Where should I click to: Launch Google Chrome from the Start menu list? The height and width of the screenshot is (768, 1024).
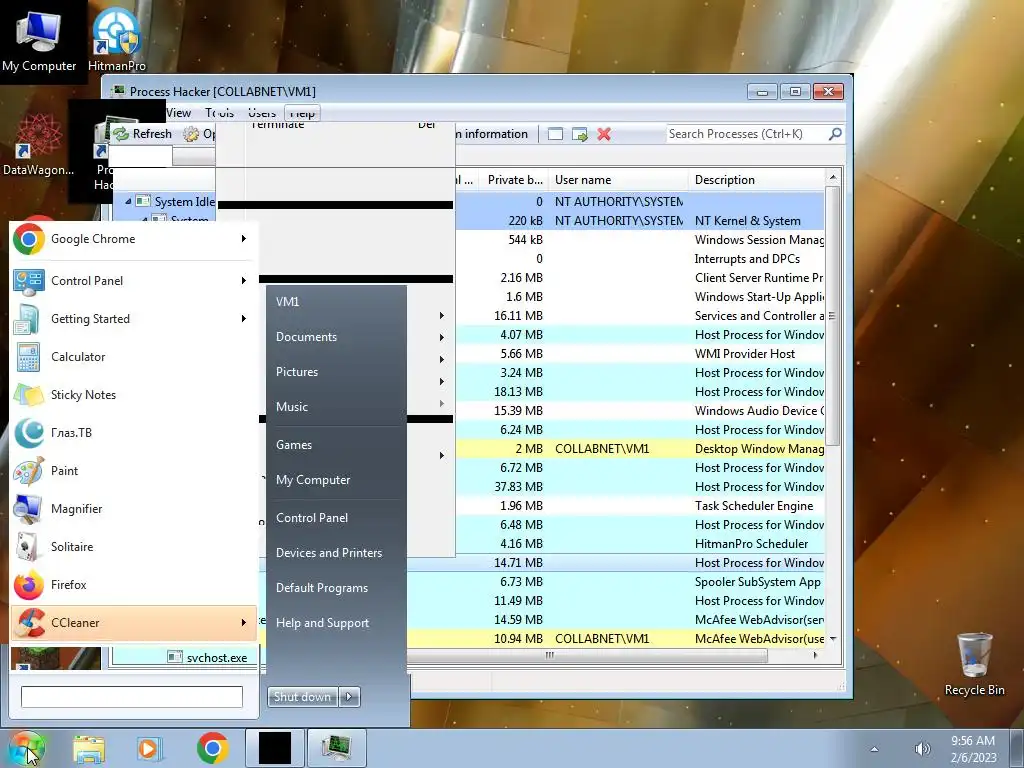[131, 239]
